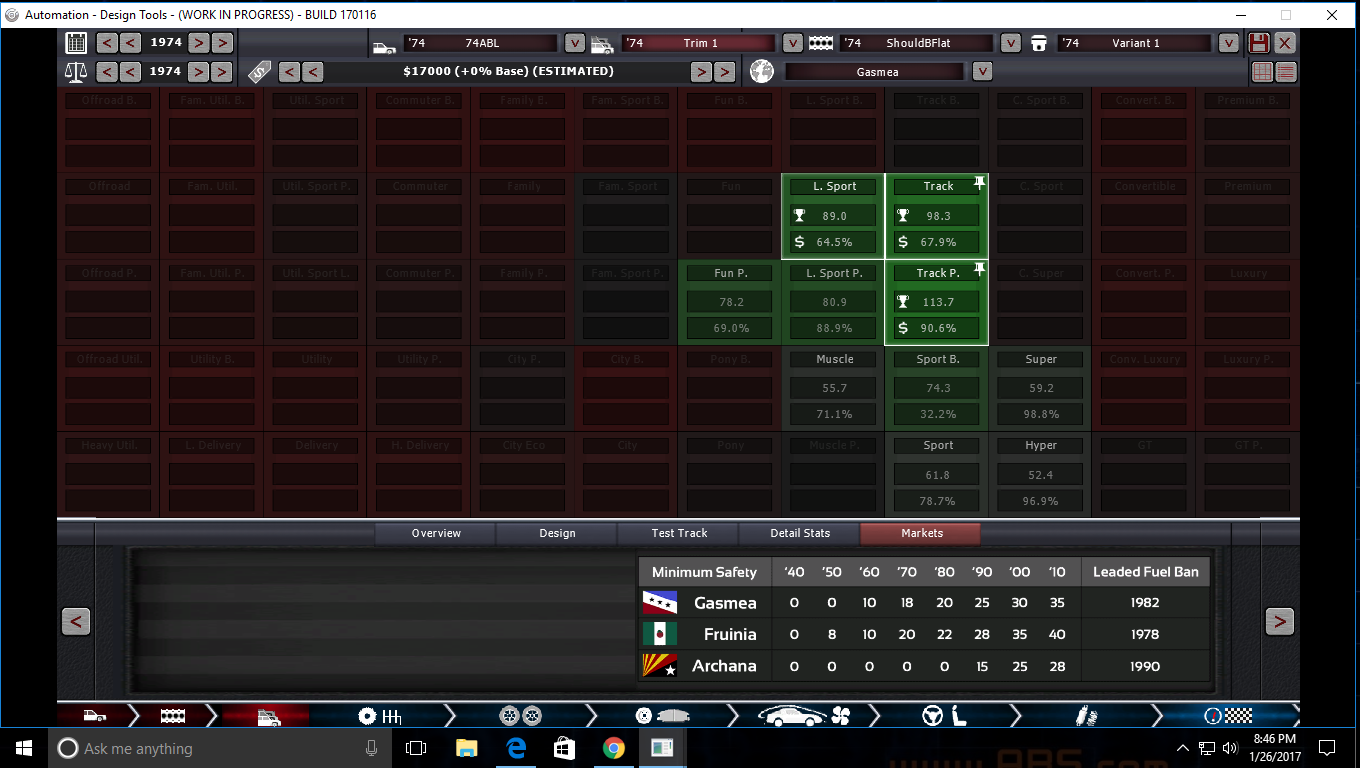Expand the 74ABL car model dropdown
1360x768 pixels.
pos(574,43)
